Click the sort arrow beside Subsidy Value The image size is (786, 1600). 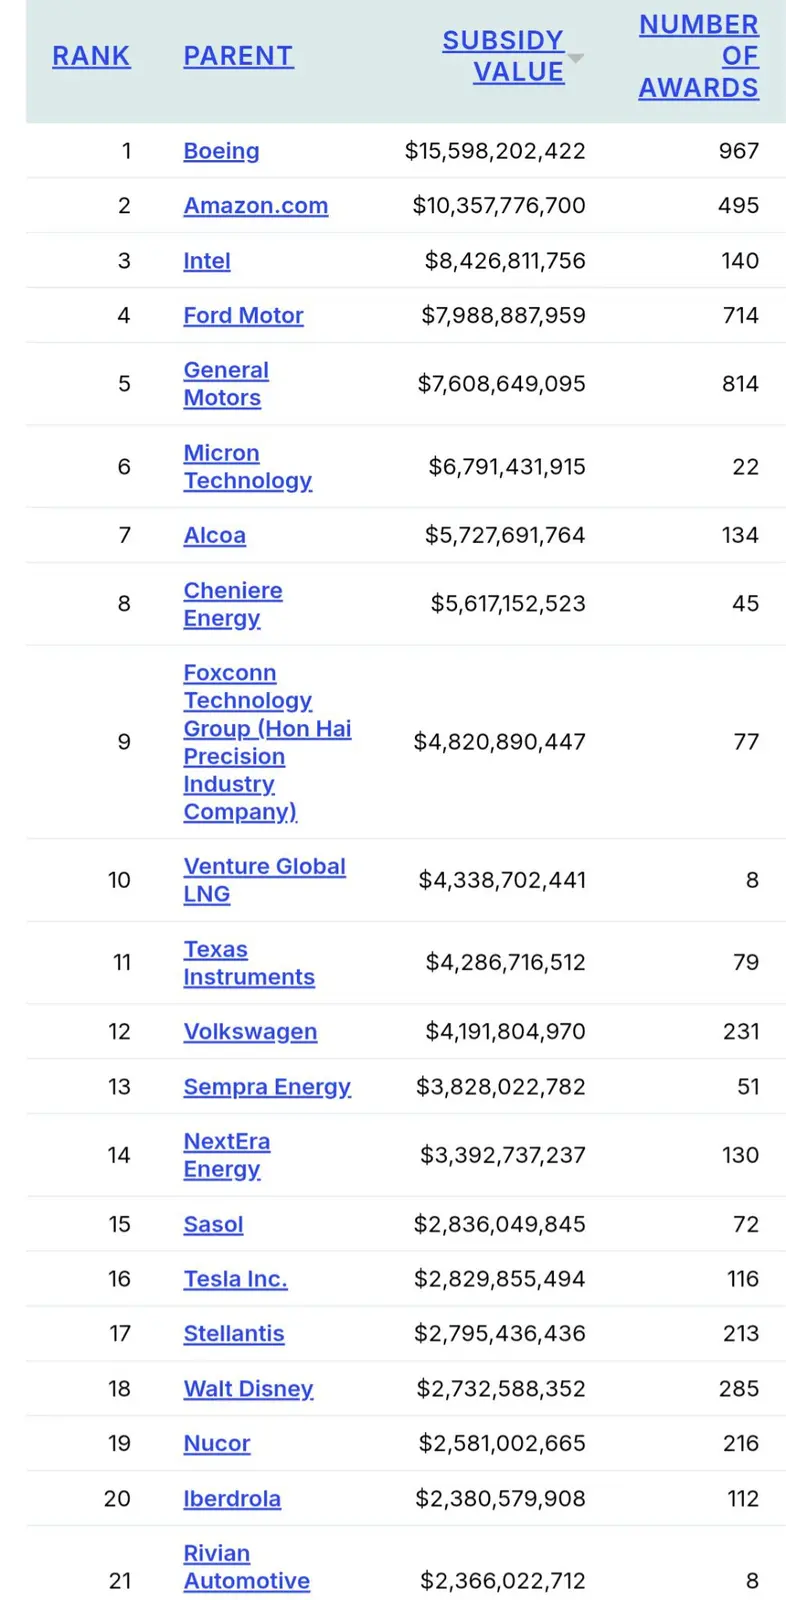click(x=575, y=58)
